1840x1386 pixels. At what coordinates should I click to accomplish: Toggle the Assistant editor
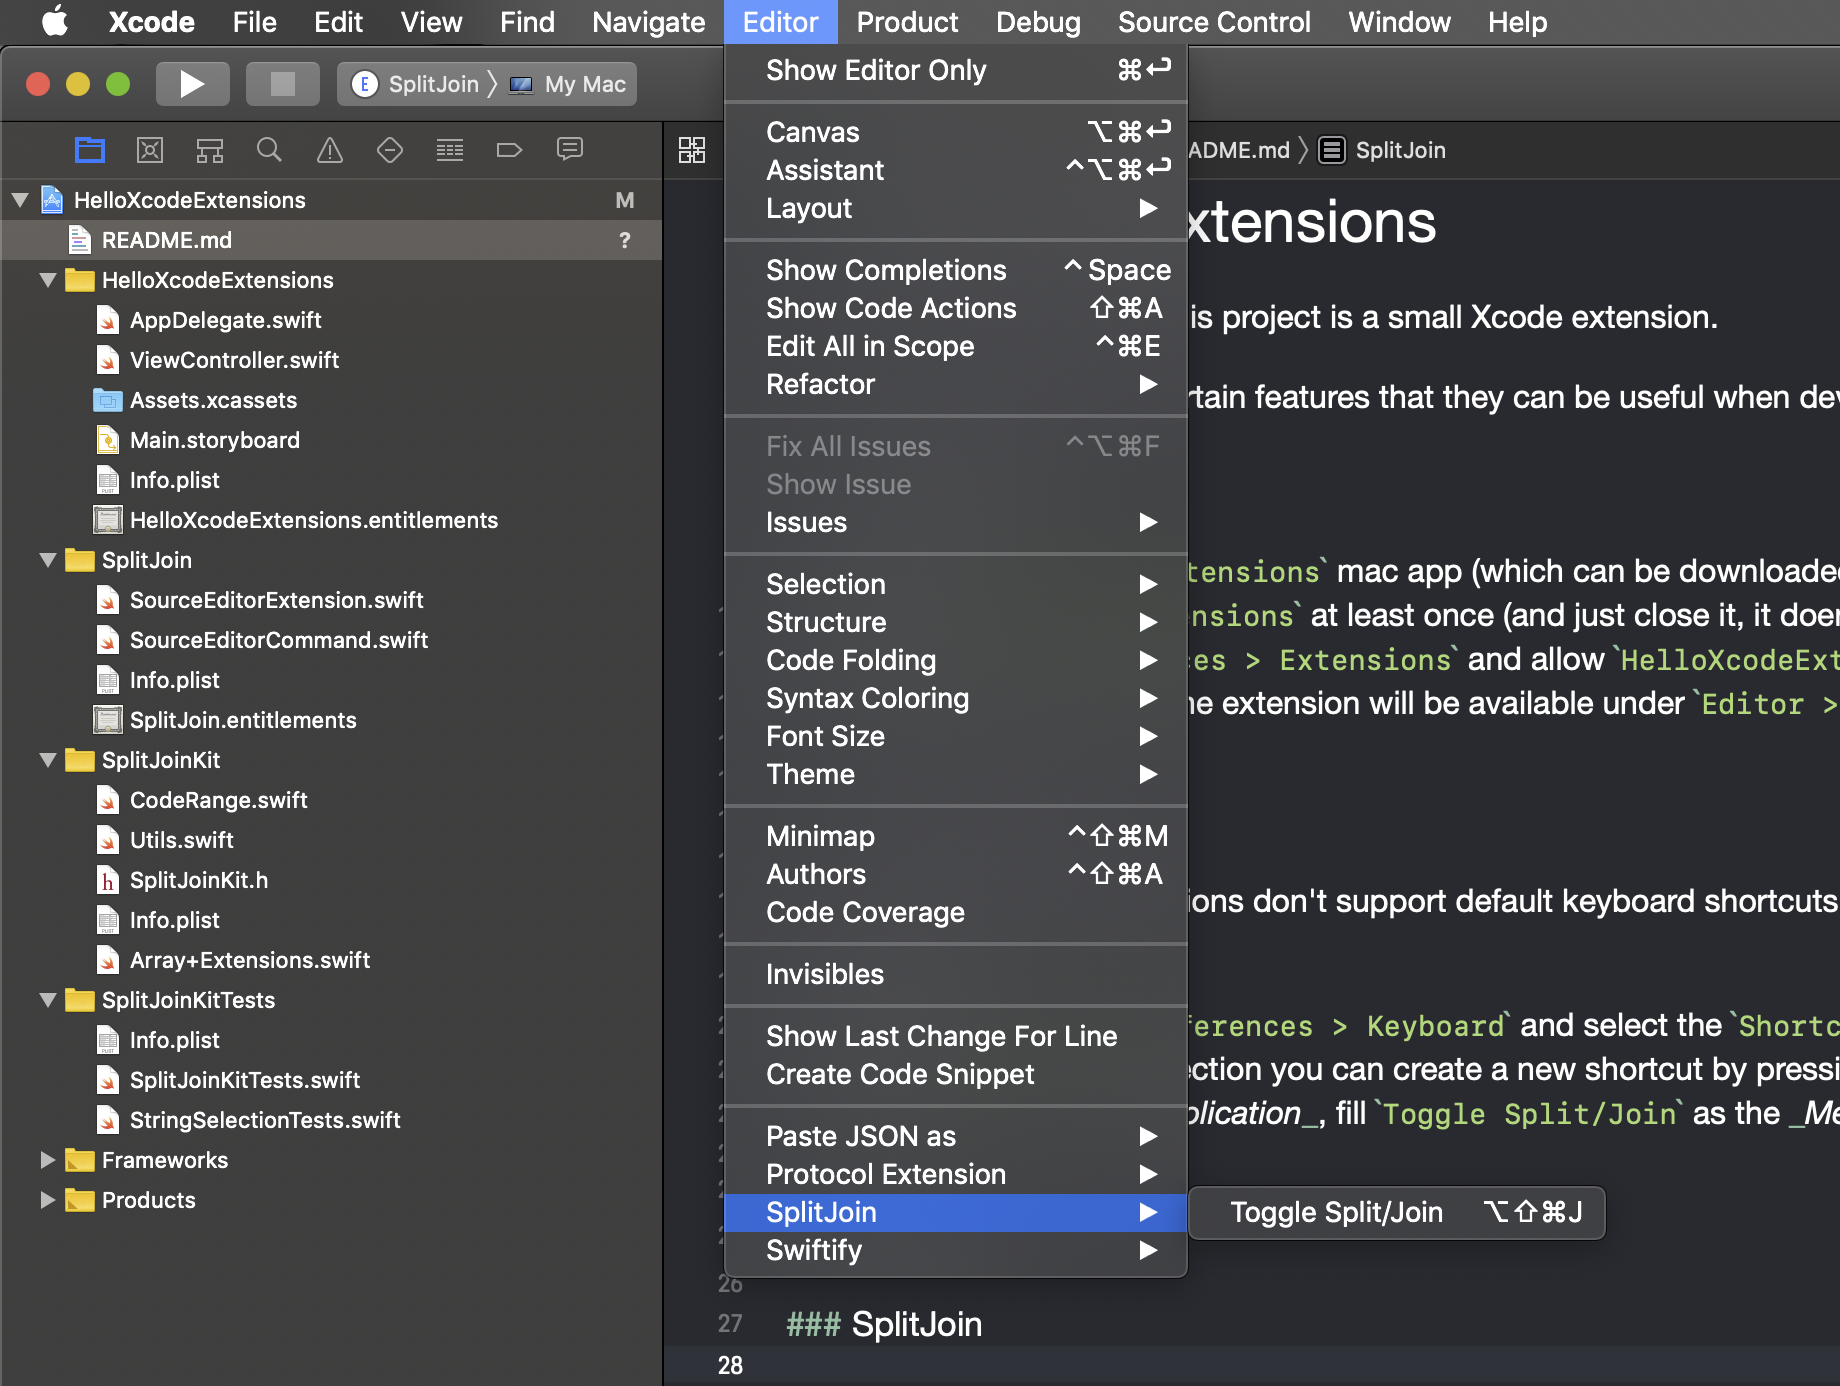pyautogui.click(x=955, y=170)
